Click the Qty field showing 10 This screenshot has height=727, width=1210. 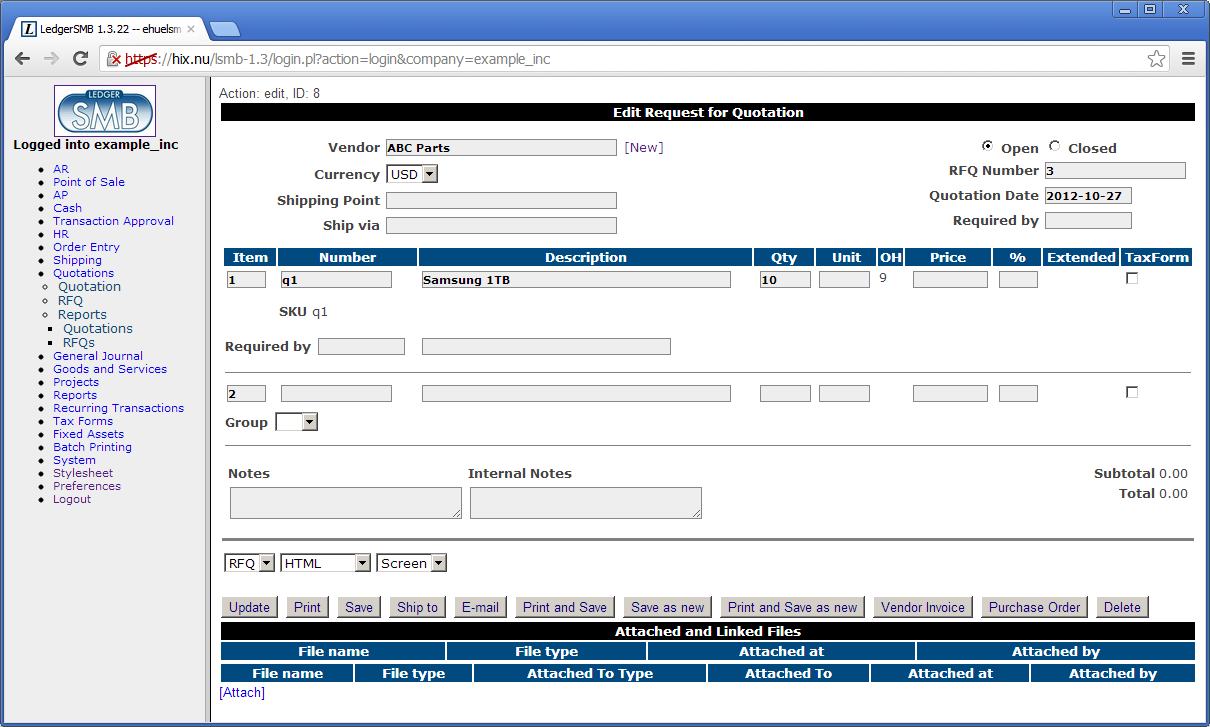click(785, 280)
